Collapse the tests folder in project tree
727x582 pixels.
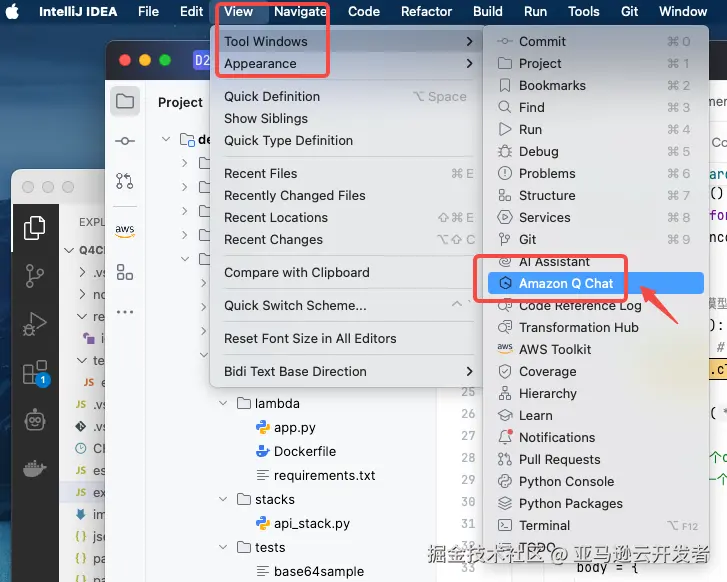(x=223, y=548)
